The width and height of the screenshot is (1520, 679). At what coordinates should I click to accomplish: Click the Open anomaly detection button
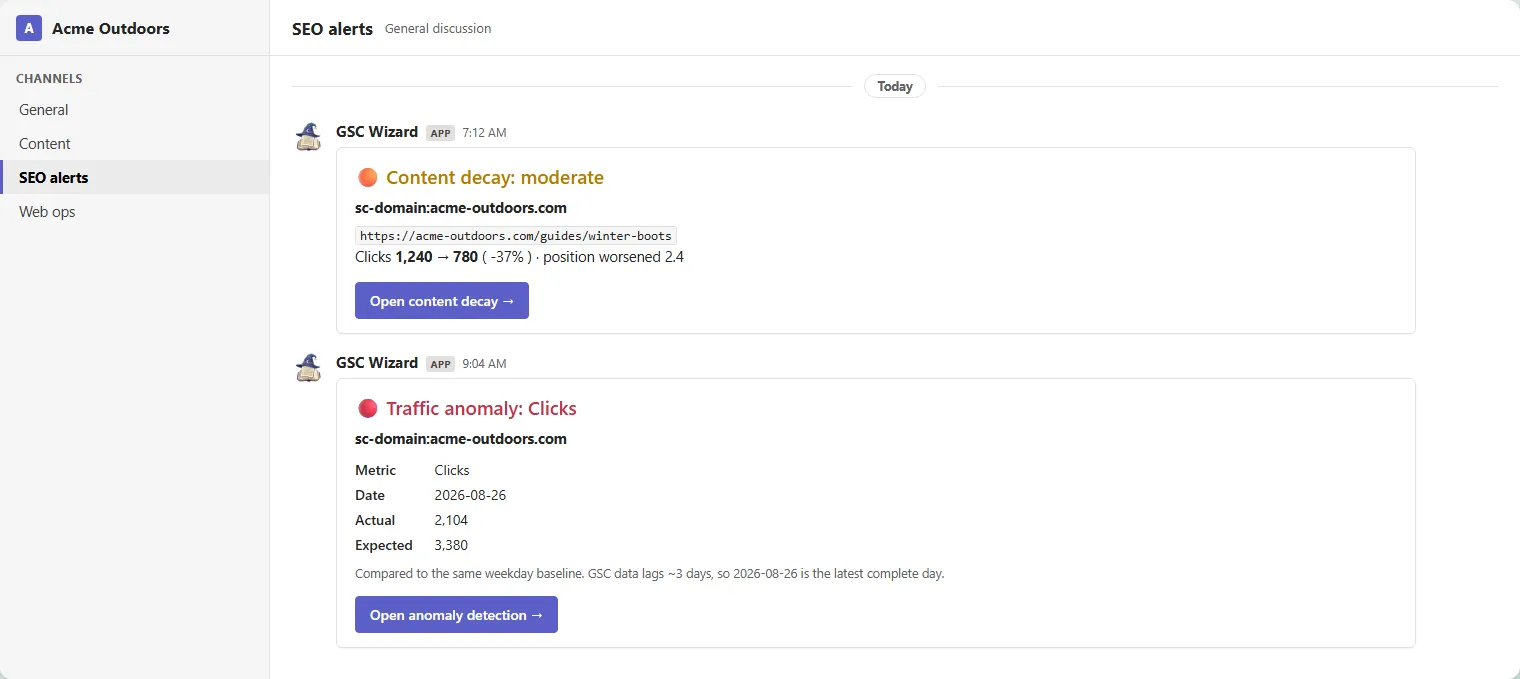pos(456,615)
